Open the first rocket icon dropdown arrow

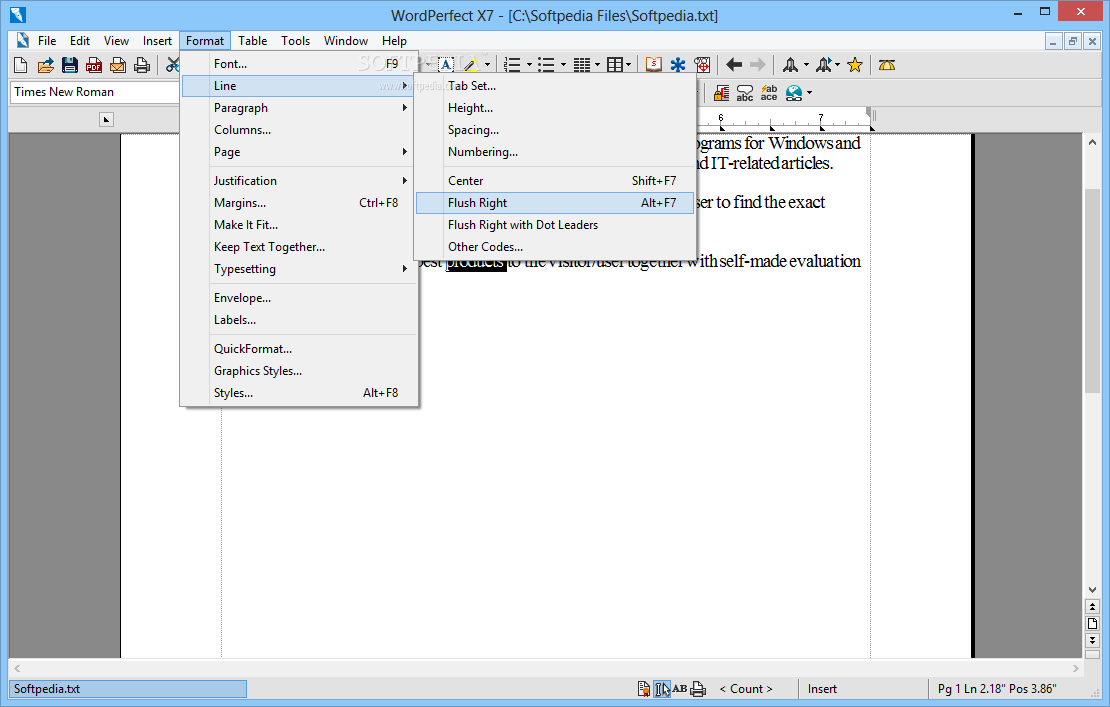pyautogui.click(x=806, y=65)
